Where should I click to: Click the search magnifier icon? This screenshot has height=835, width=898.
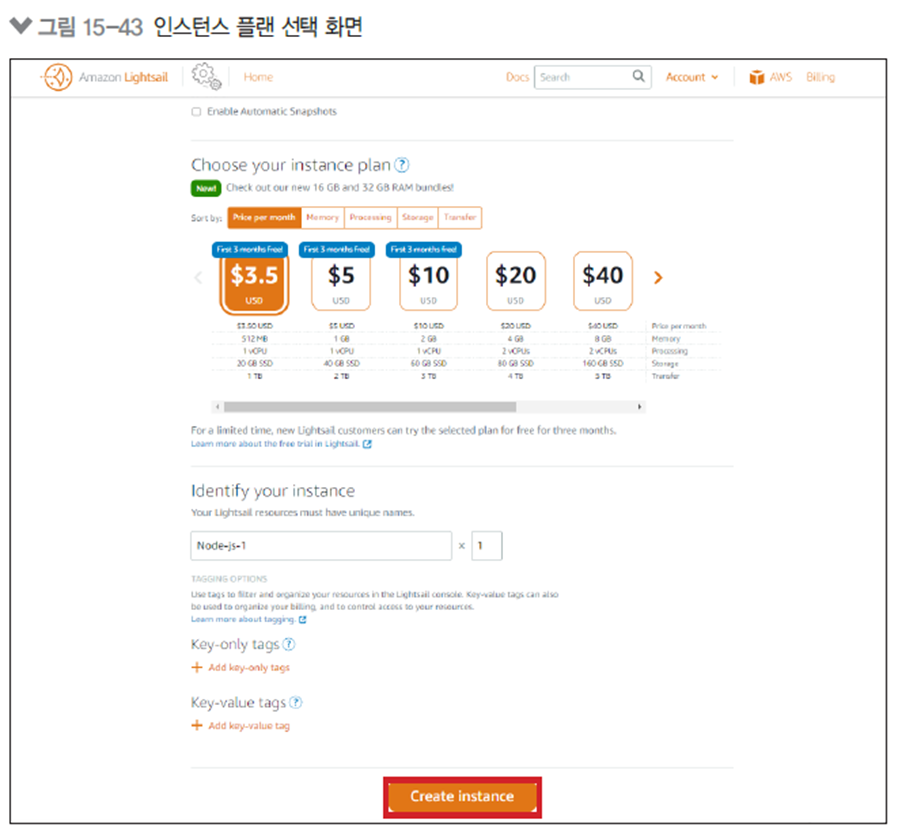pos(639,76)
